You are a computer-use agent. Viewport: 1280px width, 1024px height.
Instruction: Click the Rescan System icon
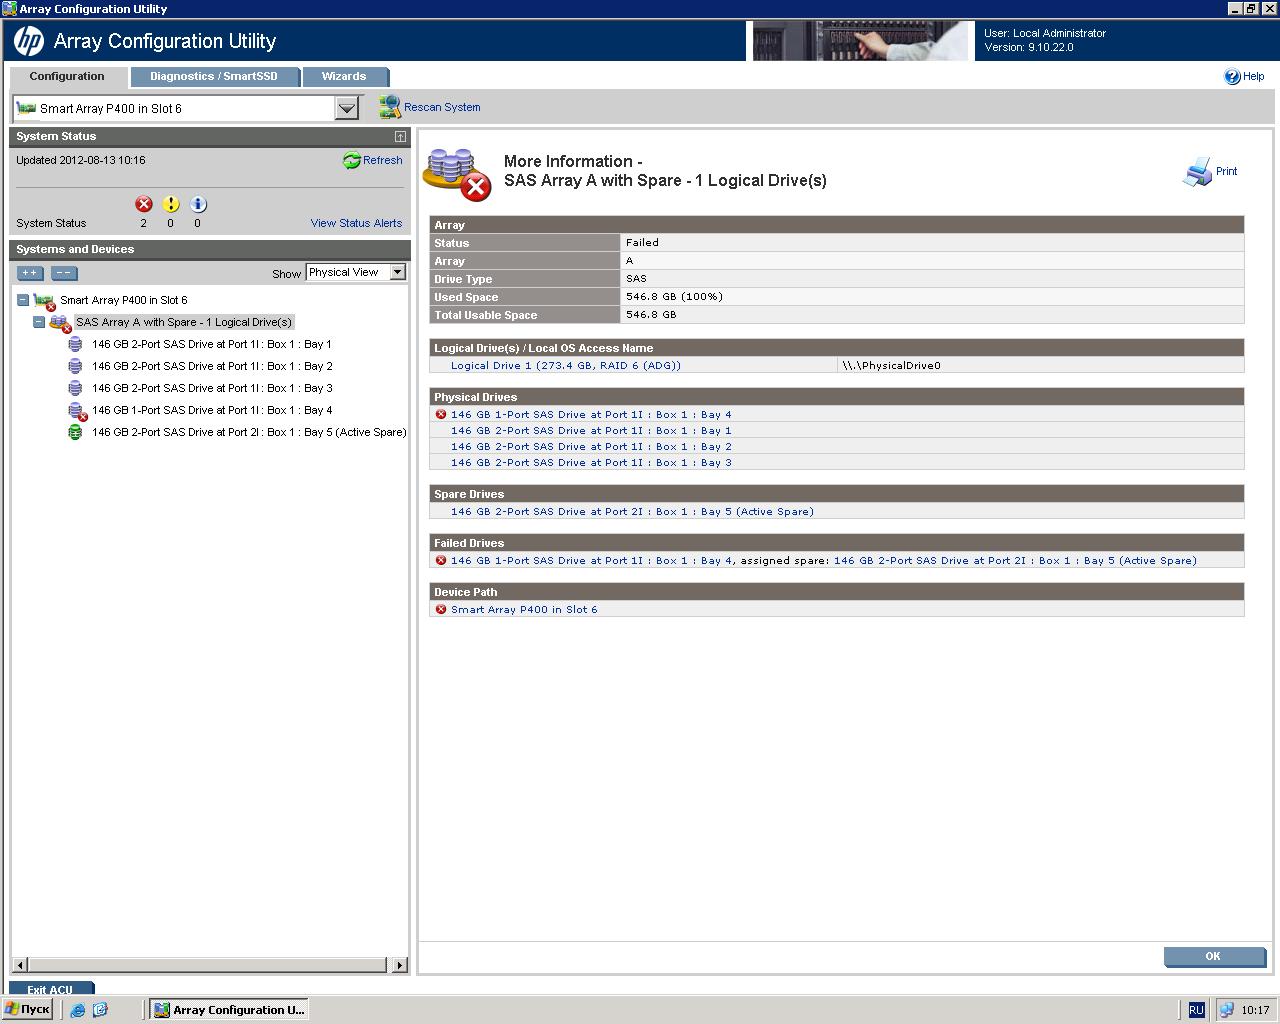click(x=390, y=107)
